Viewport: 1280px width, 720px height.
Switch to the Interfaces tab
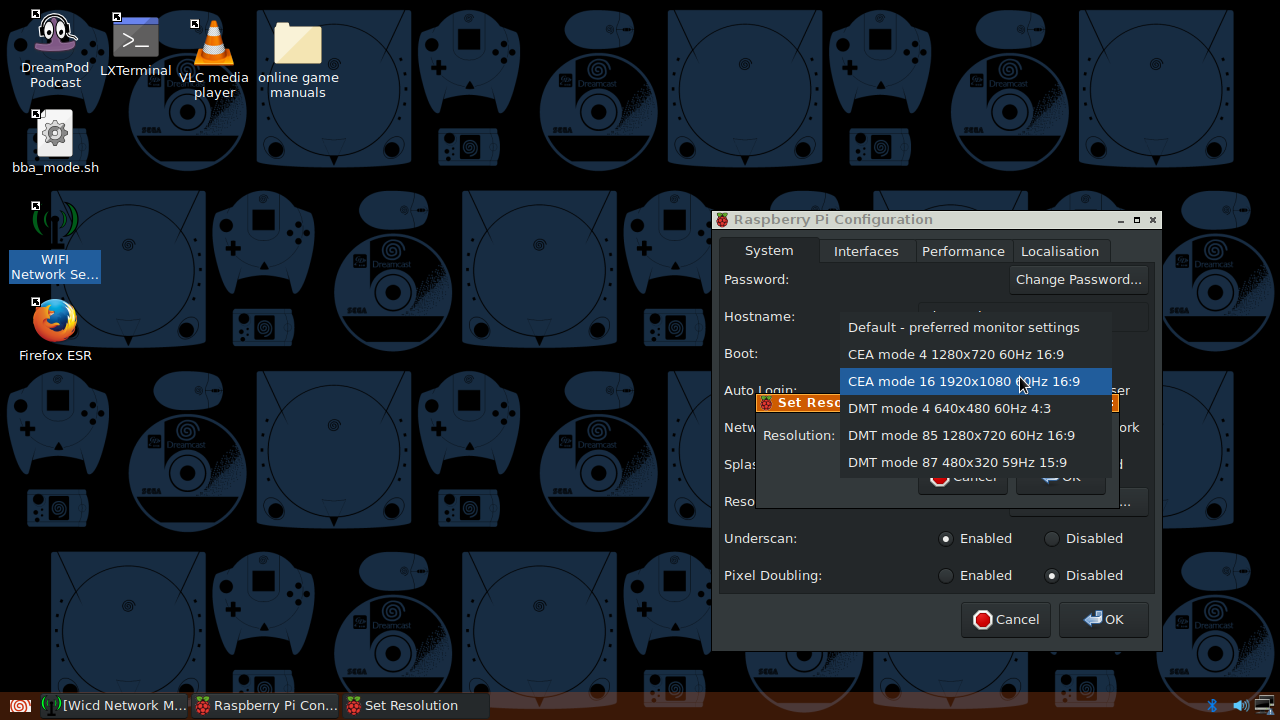(866, 251)
